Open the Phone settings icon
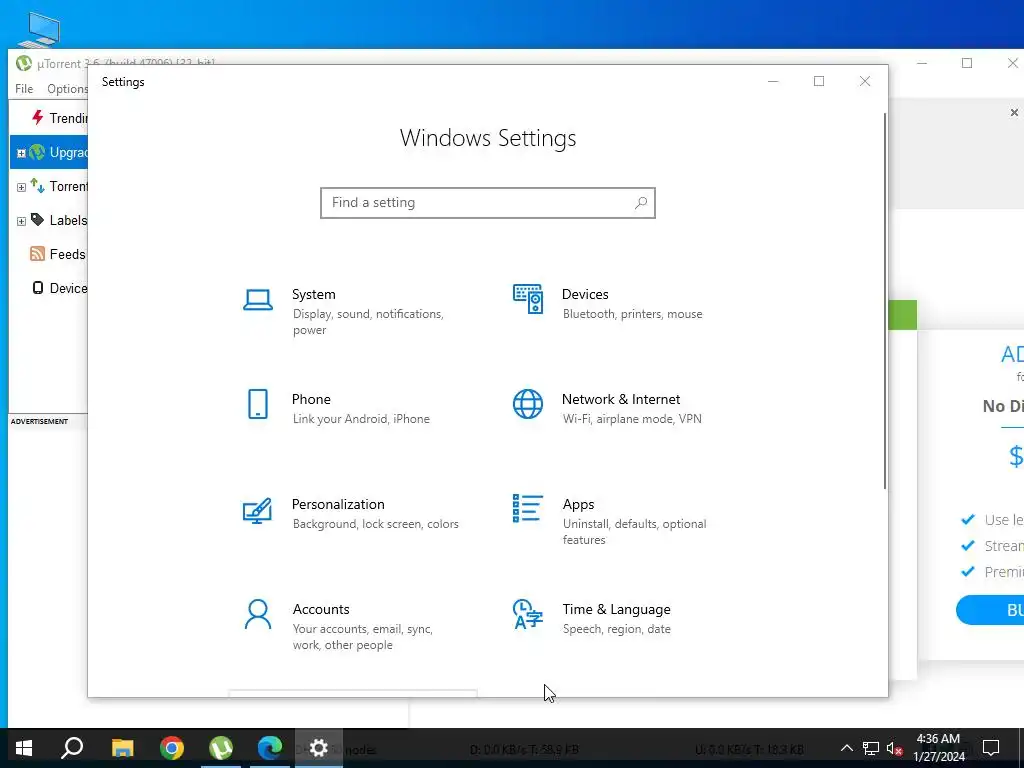The width and height of the screenshot is (1024, 768). pyautogui.click(x=258, y=404)
